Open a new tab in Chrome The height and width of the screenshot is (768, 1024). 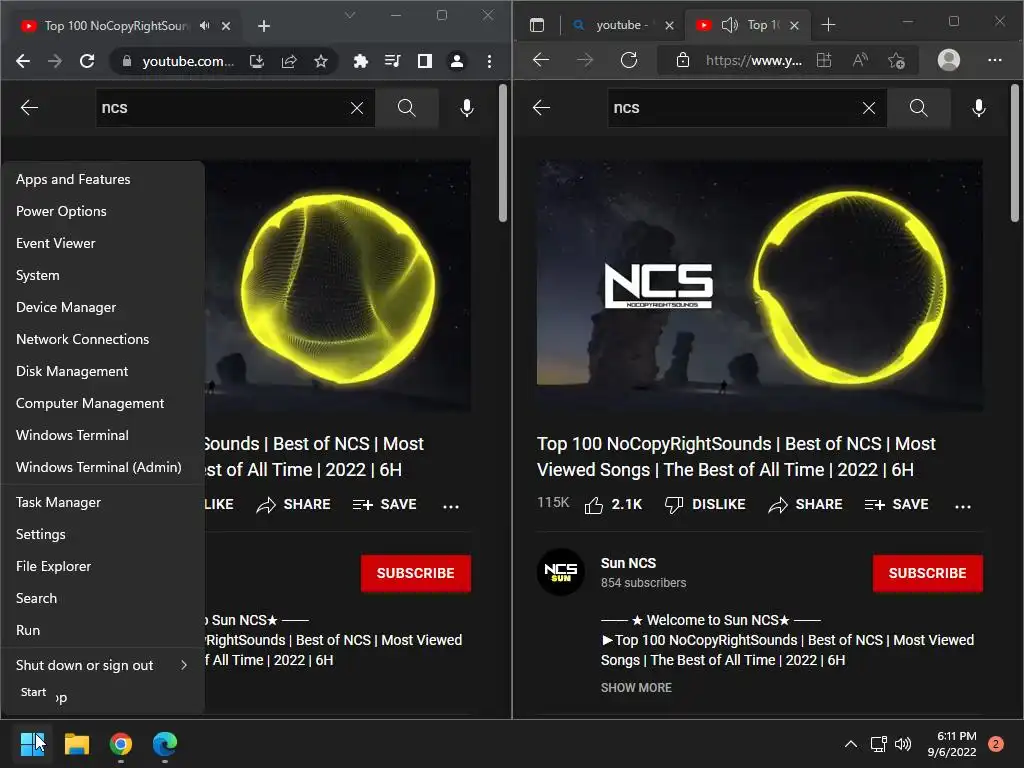click(x=264, y=25)
